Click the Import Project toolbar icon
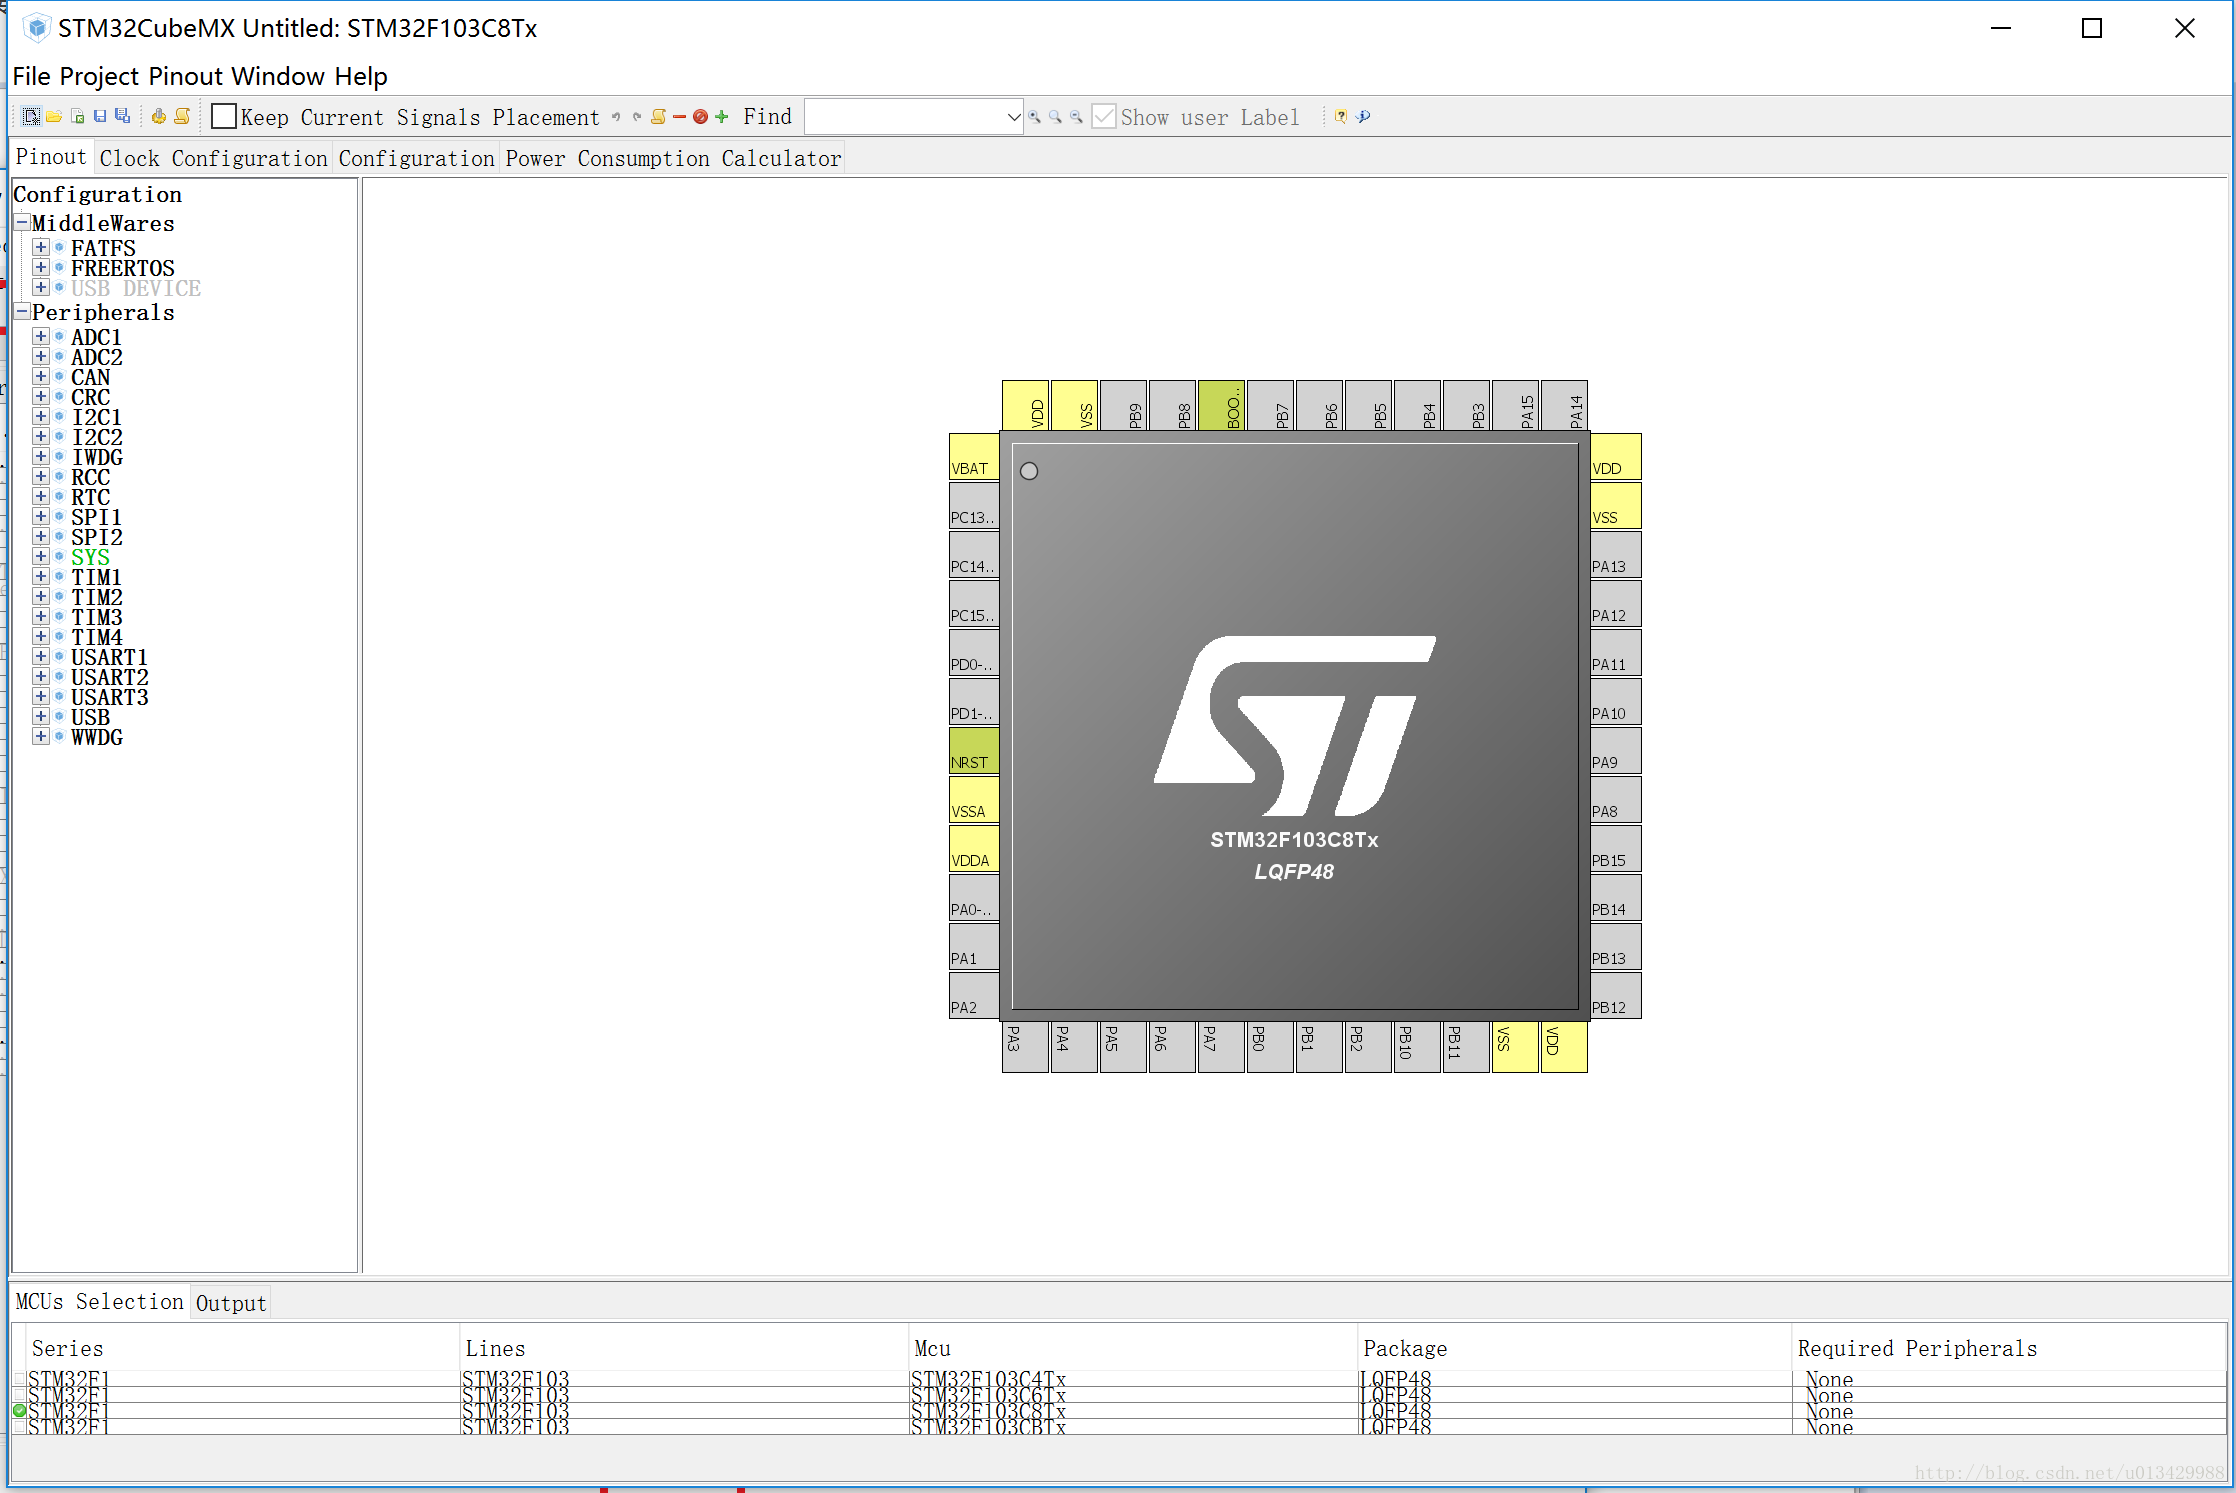The image size is (2236, 1493). point(77,117)
